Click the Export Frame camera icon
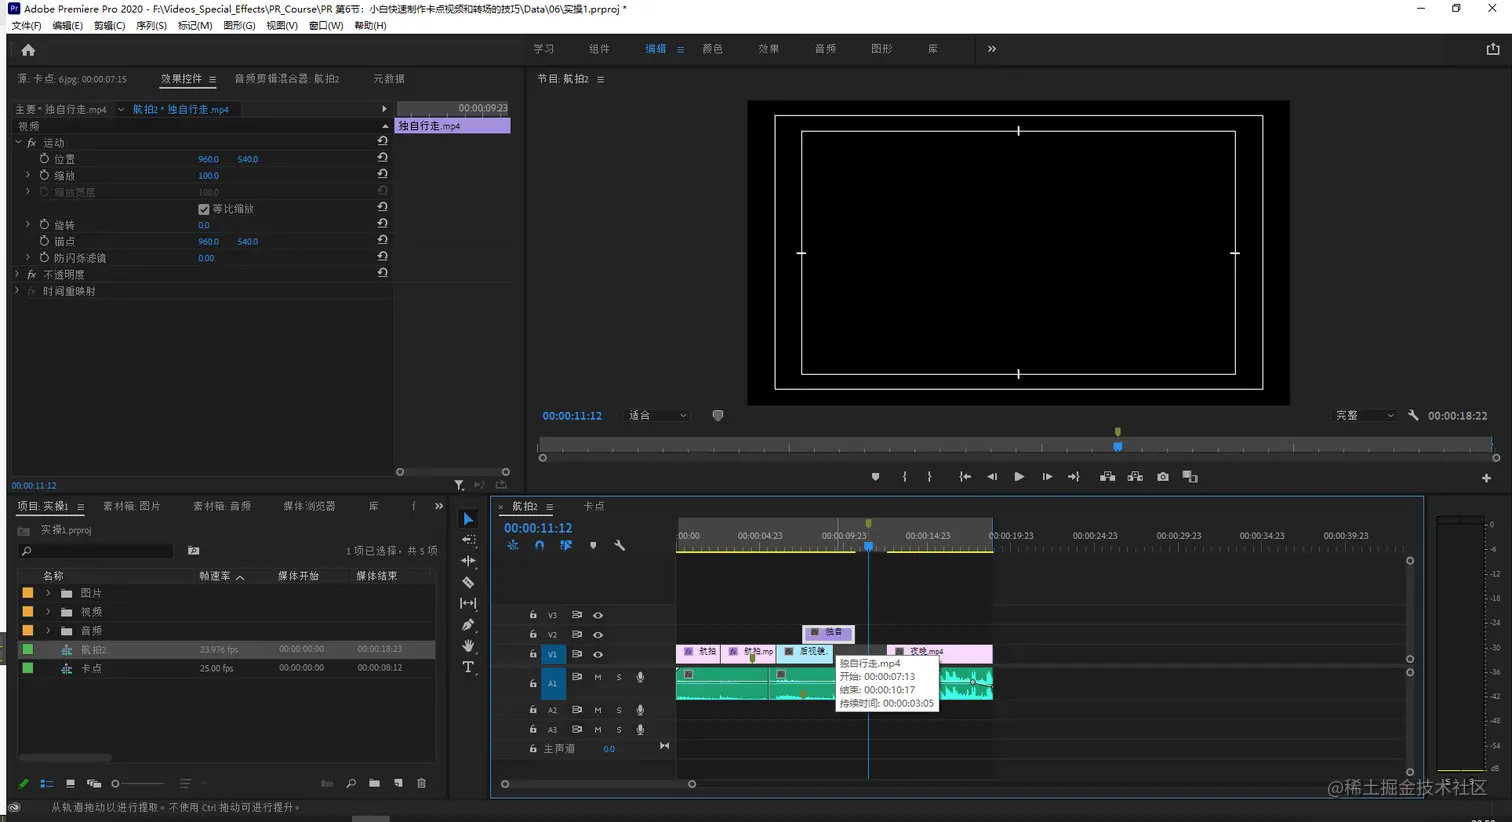The width and height of the screenshot is (1512, 822). pyautogui.click(x=1163, y=477)
